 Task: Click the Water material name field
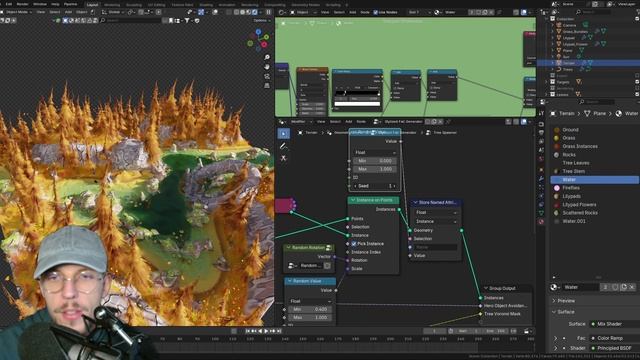tap(581, 287)
